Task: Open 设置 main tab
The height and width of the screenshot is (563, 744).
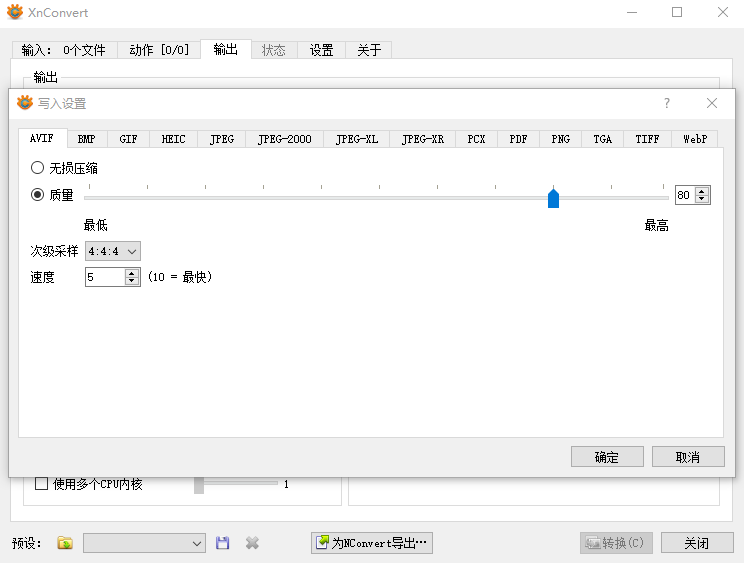Action: coord(321,50)
